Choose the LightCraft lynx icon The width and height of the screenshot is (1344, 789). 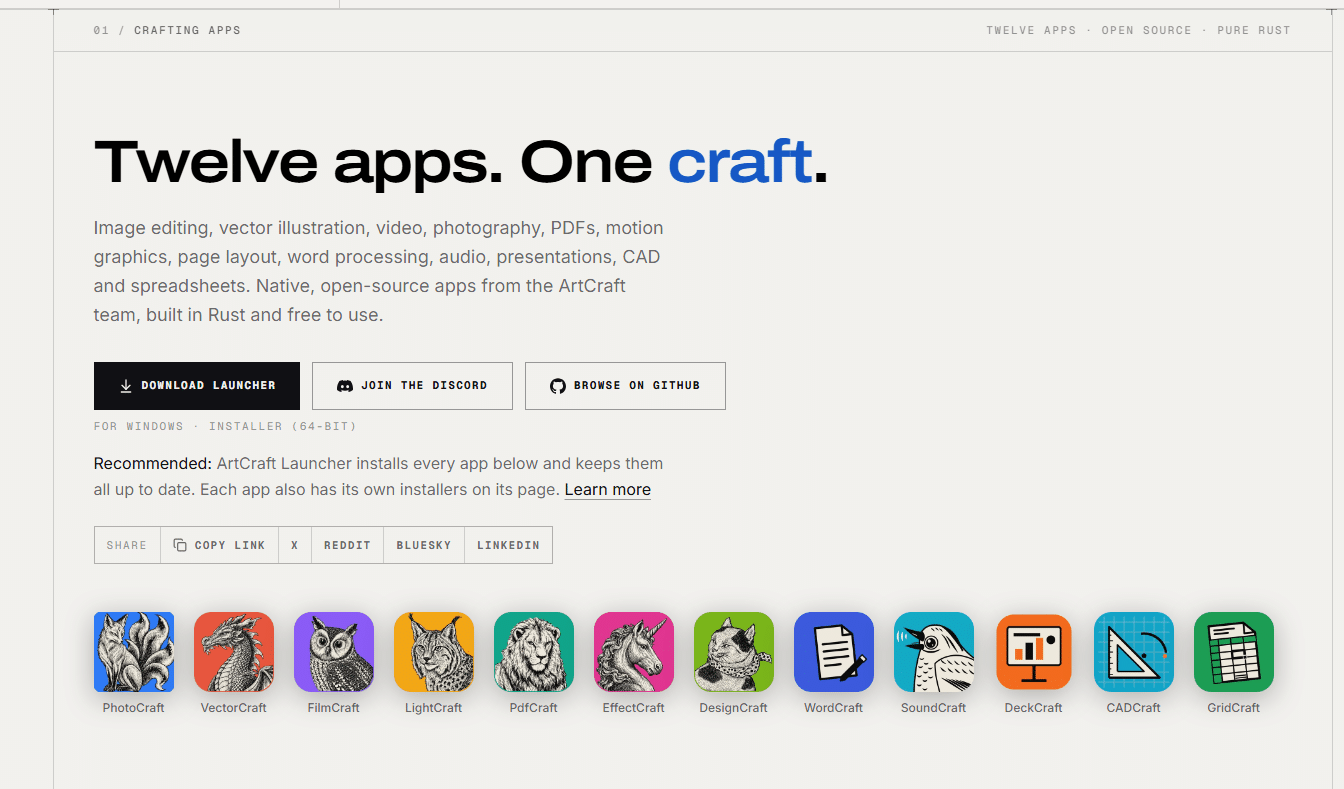pyautogui.click(x=434, y=652)
